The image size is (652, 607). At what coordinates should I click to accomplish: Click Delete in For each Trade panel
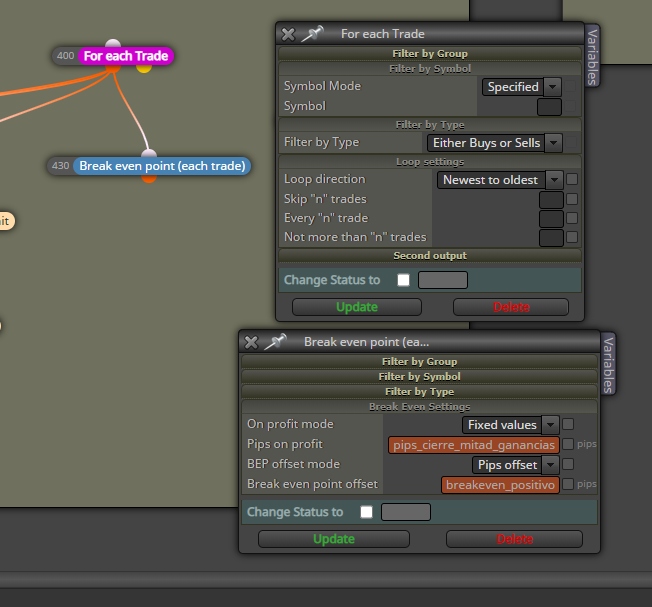tap(511, 307)
